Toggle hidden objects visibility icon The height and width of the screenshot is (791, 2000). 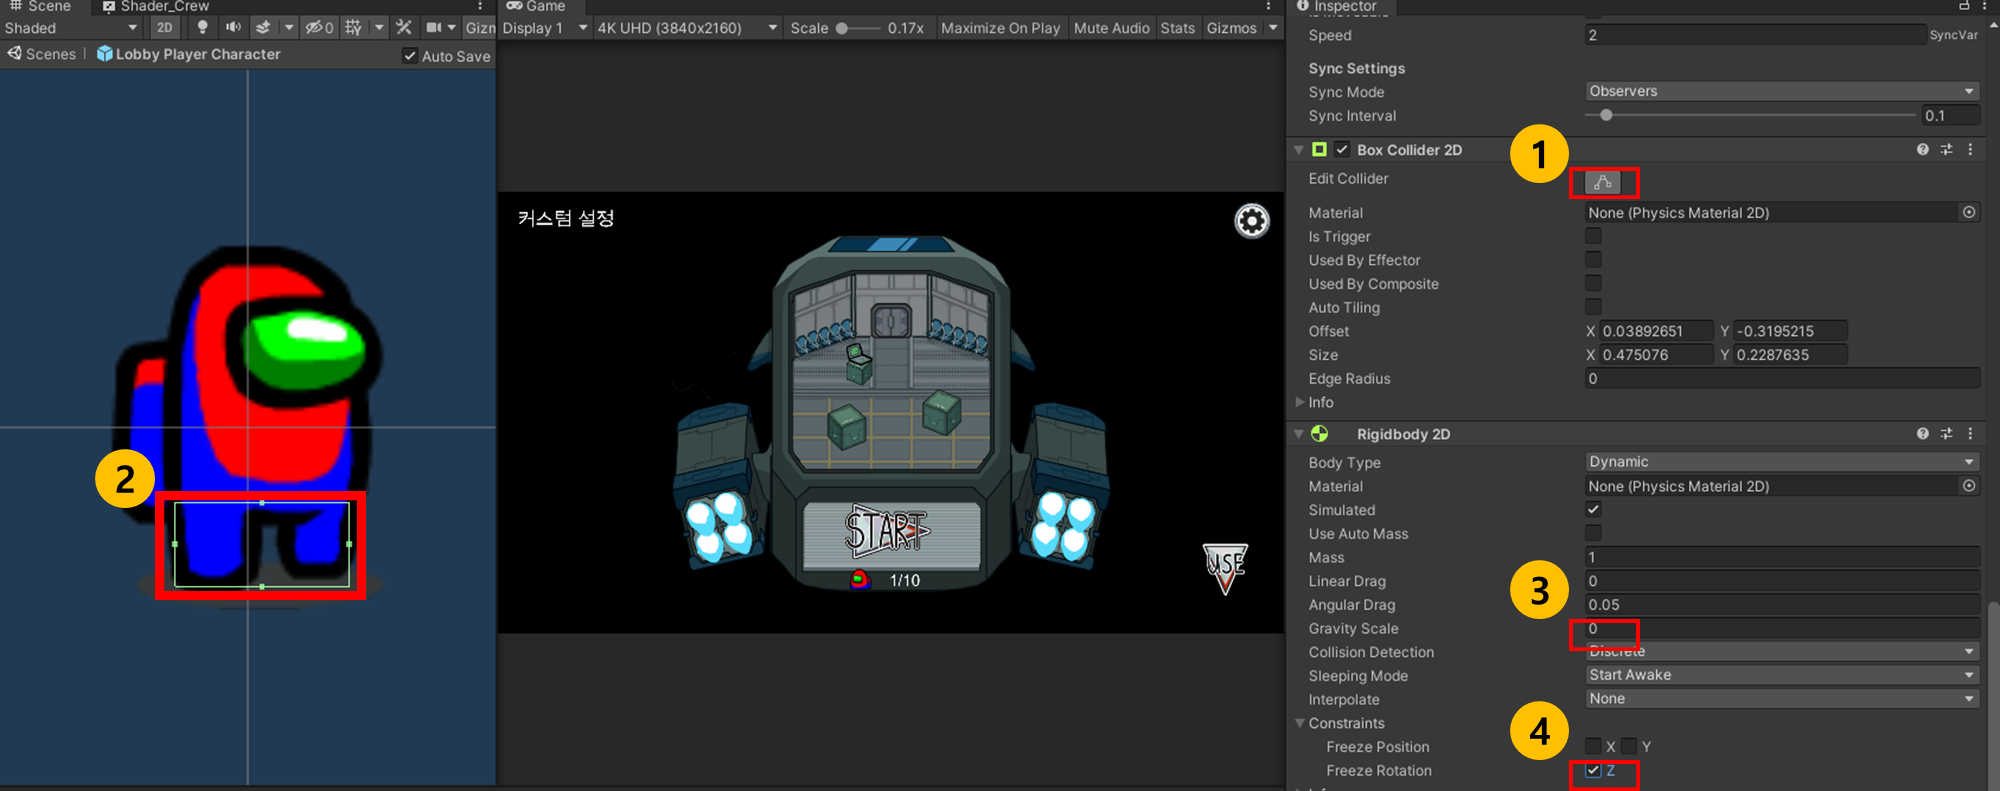319,28
